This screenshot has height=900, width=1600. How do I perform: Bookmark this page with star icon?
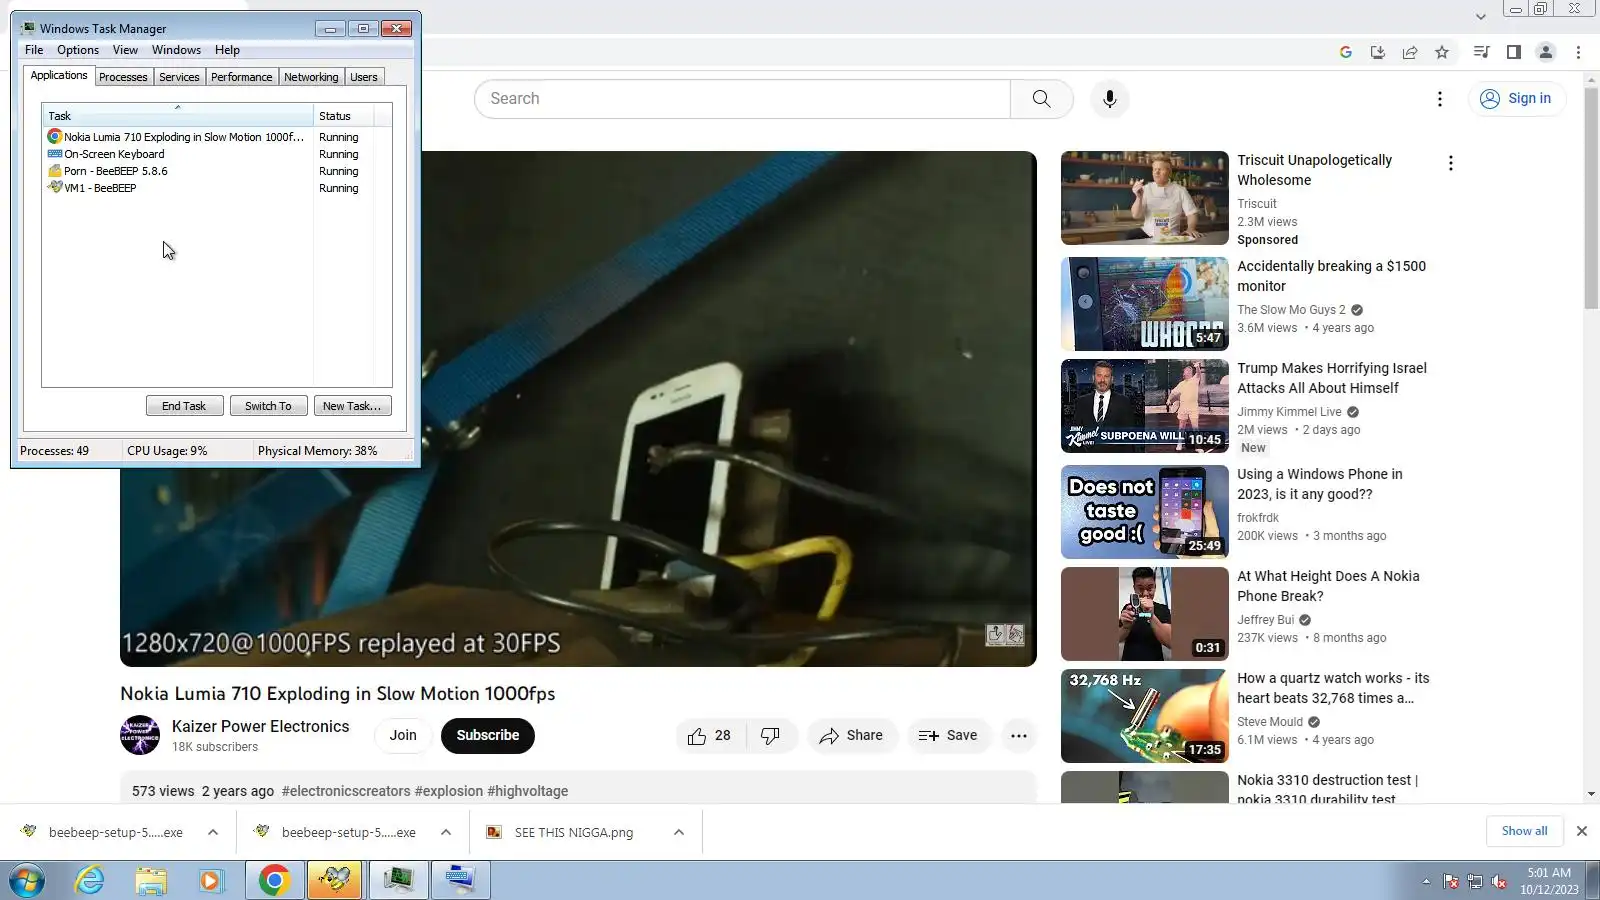point(1442,52)
